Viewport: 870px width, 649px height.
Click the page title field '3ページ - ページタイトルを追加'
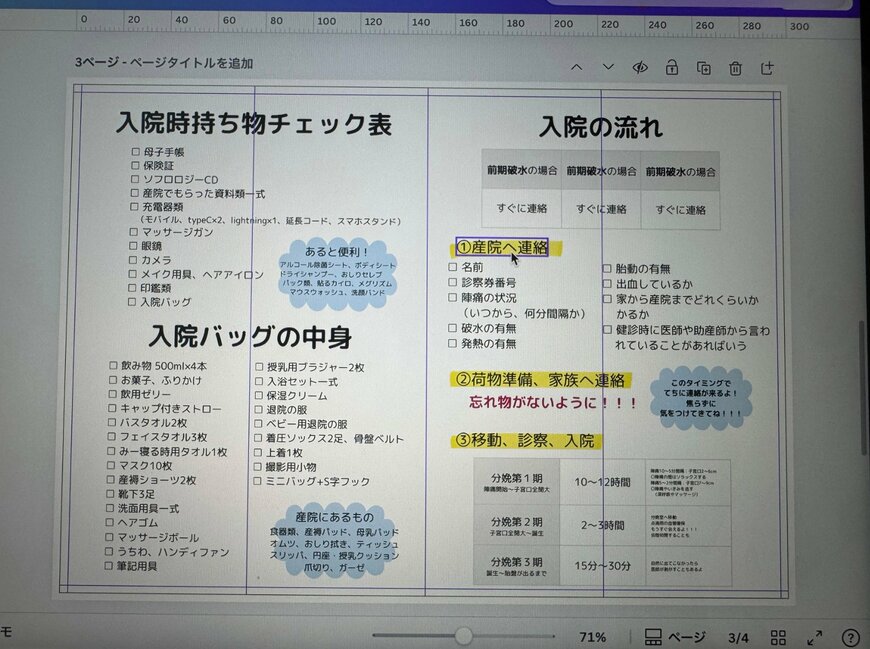tap(164, 63)
